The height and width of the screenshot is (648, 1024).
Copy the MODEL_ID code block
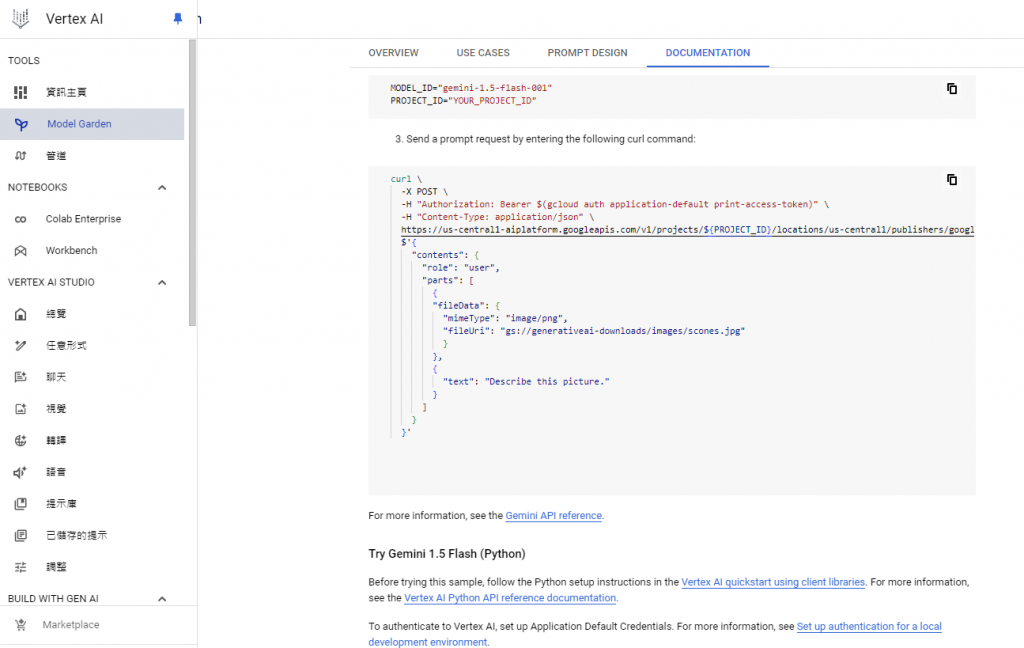952,88
